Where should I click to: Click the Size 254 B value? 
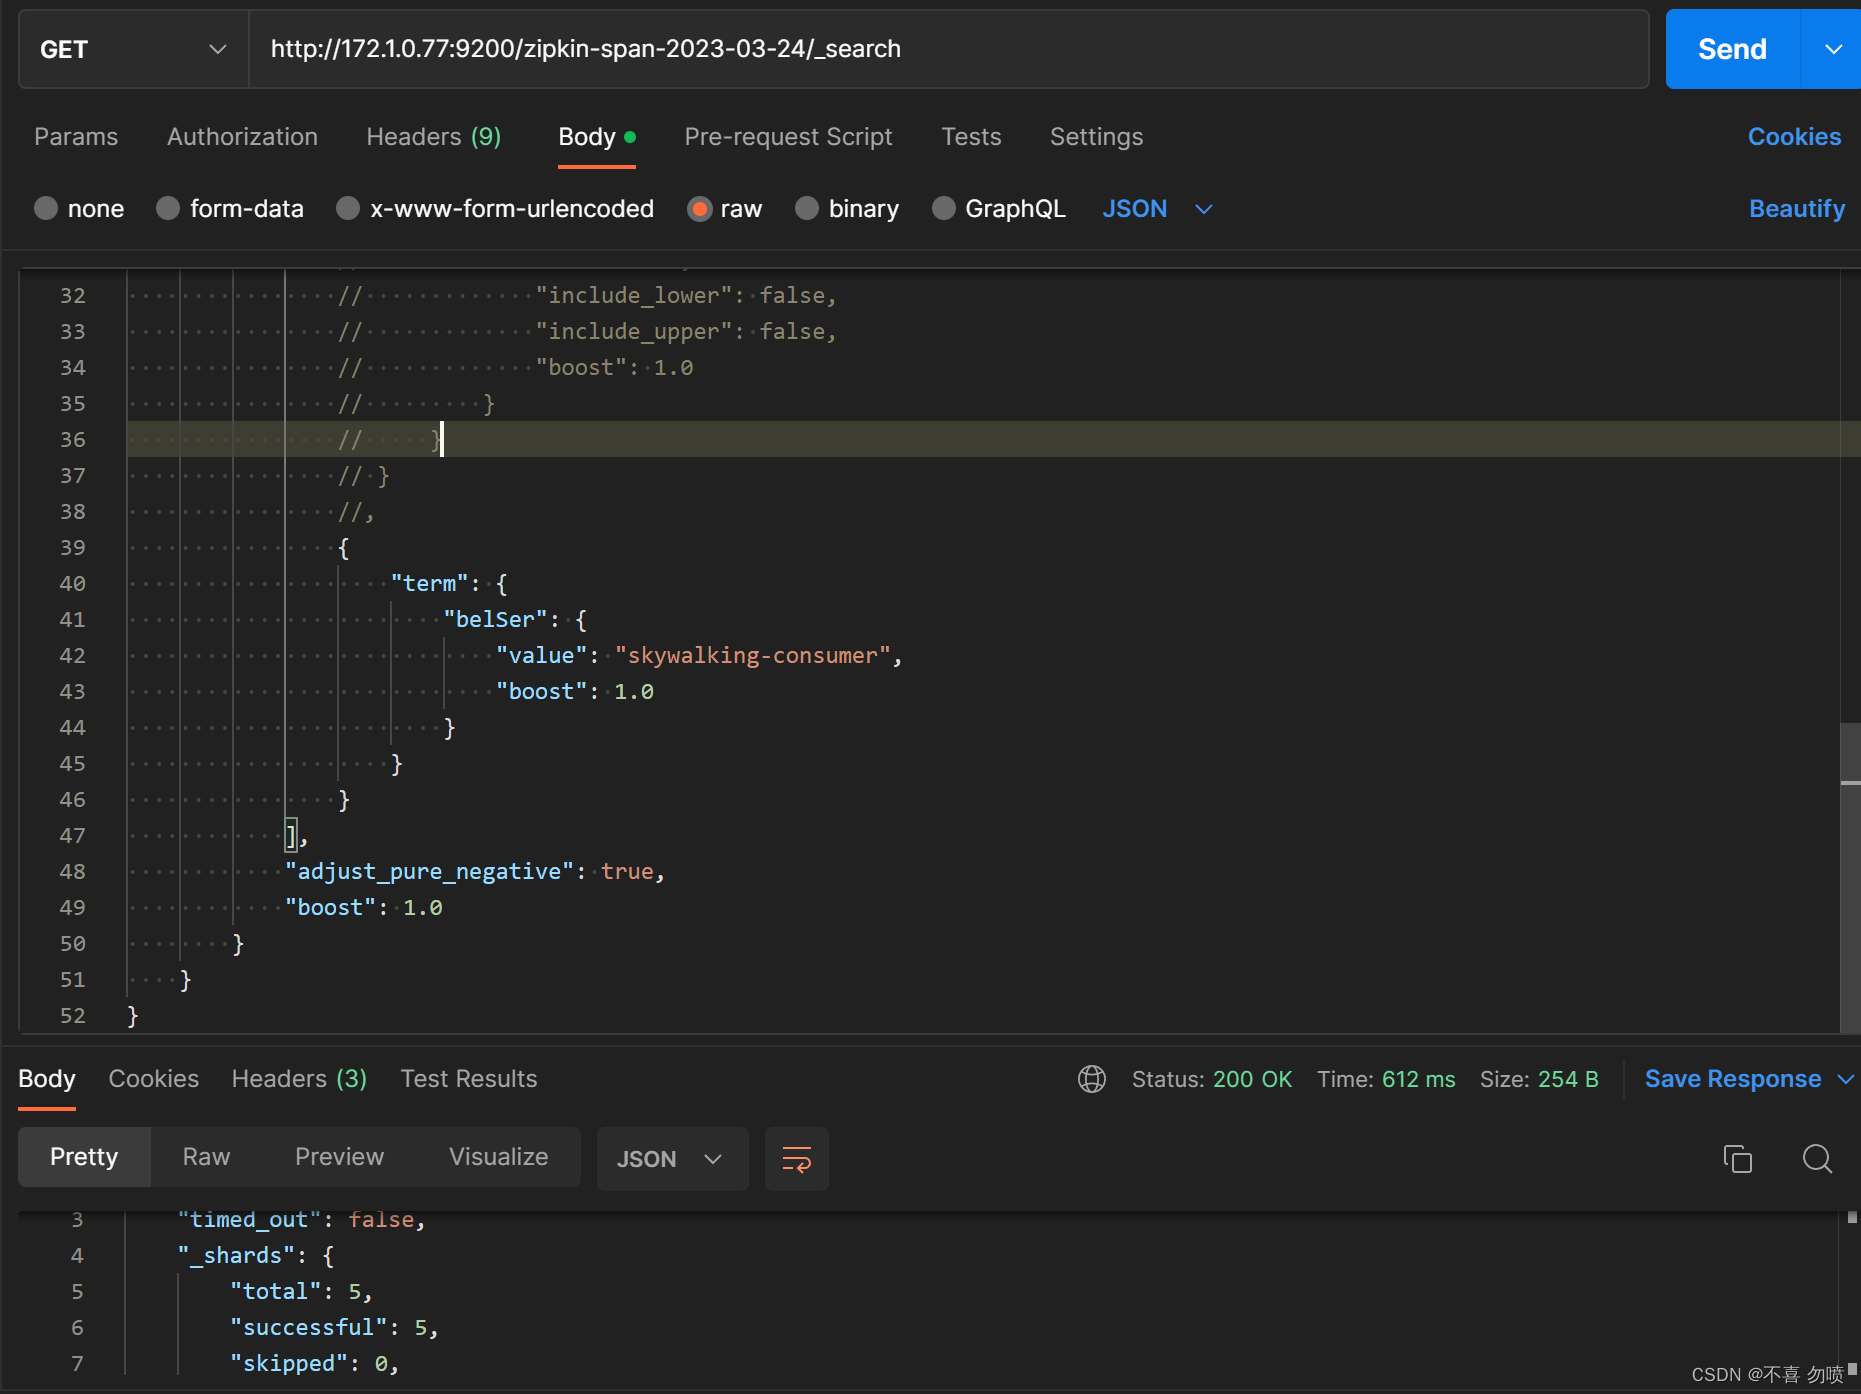click(x=1567, y=1079)
